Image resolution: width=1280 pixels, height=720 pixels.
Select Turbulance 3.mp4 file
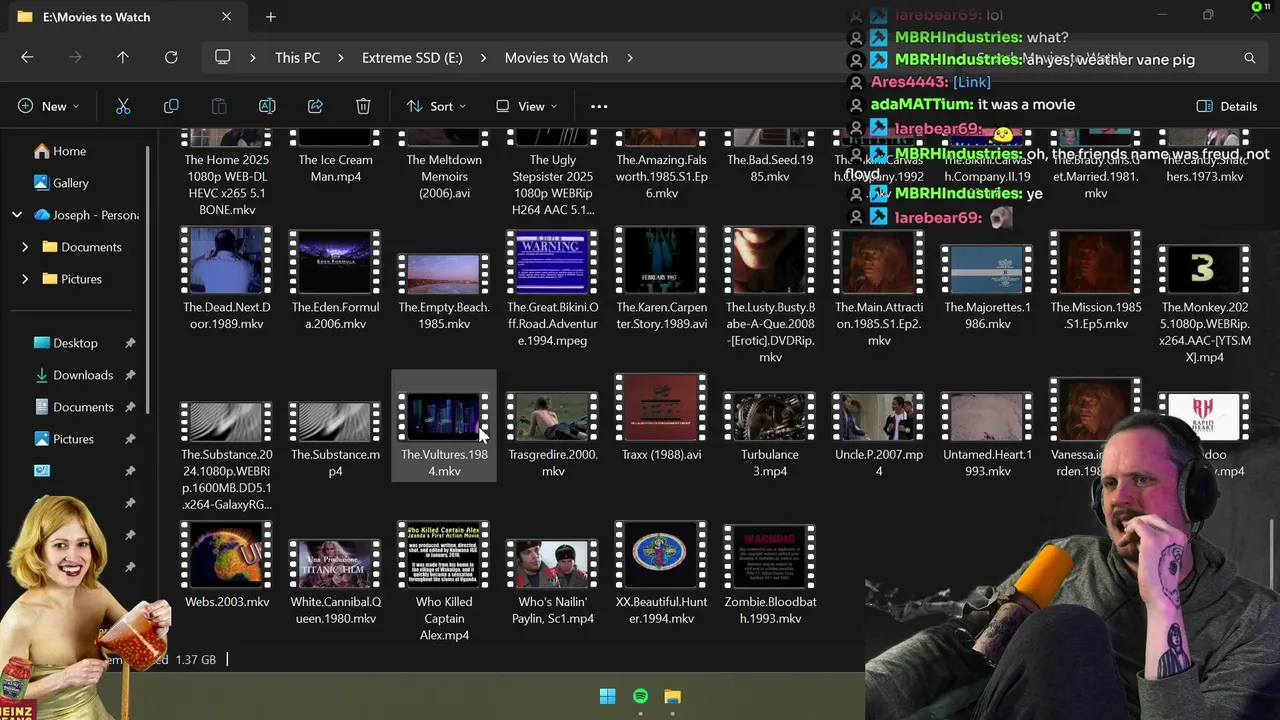click(x=770, y=435)
